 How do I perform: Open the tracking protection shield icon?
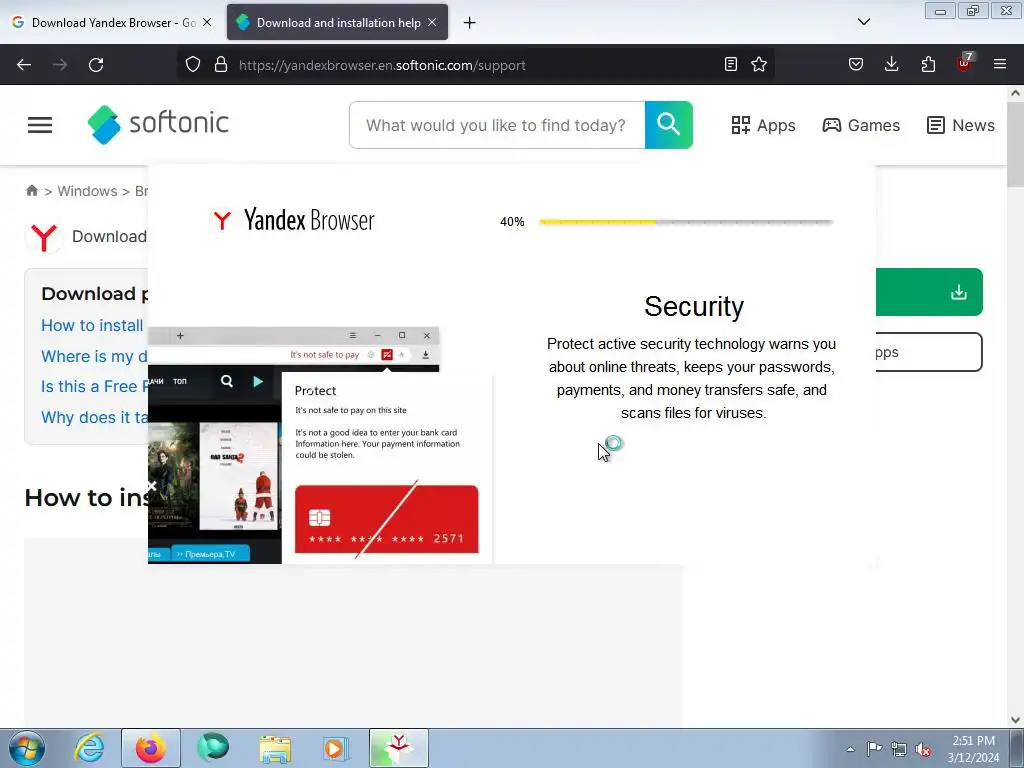click(193, 65)
